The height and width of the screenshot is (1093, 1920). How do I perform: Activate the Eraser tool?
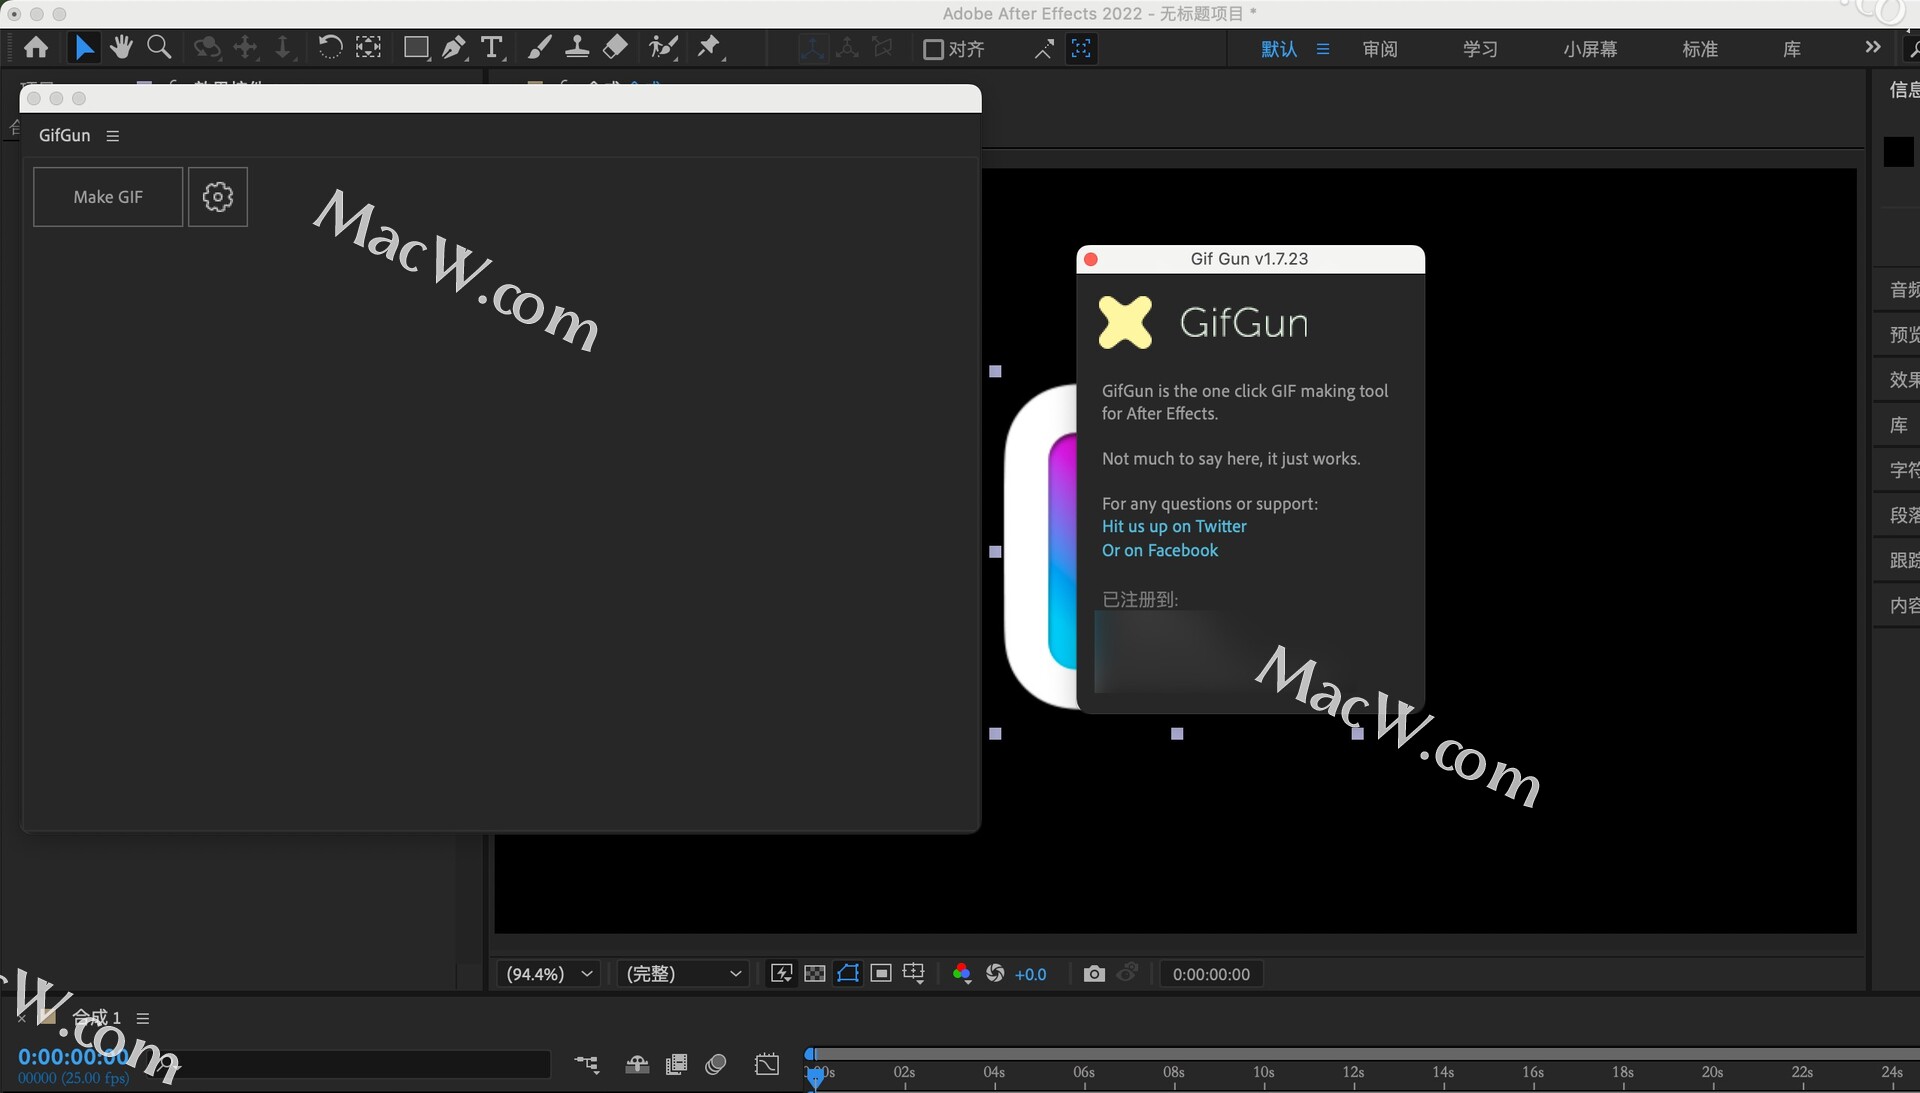pyautogui.click(x=615, y=47)
